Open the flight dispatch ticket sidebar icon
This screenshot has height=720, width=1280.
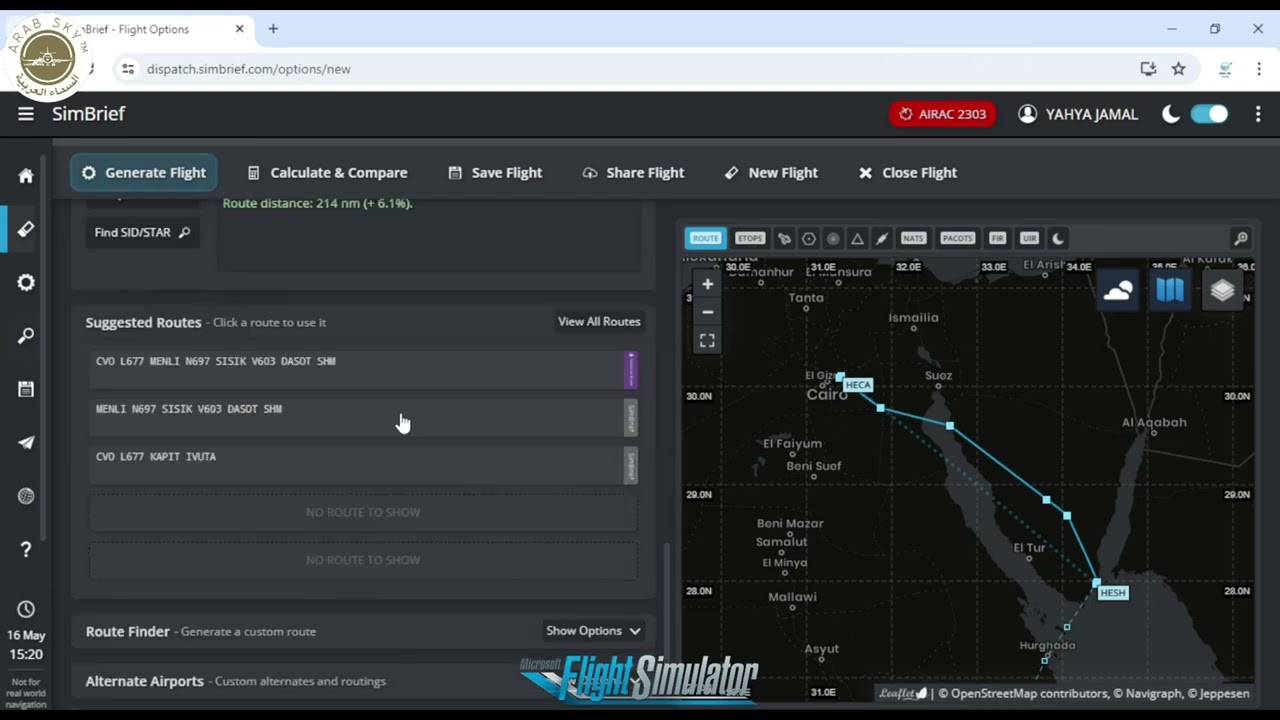point(26,229)
